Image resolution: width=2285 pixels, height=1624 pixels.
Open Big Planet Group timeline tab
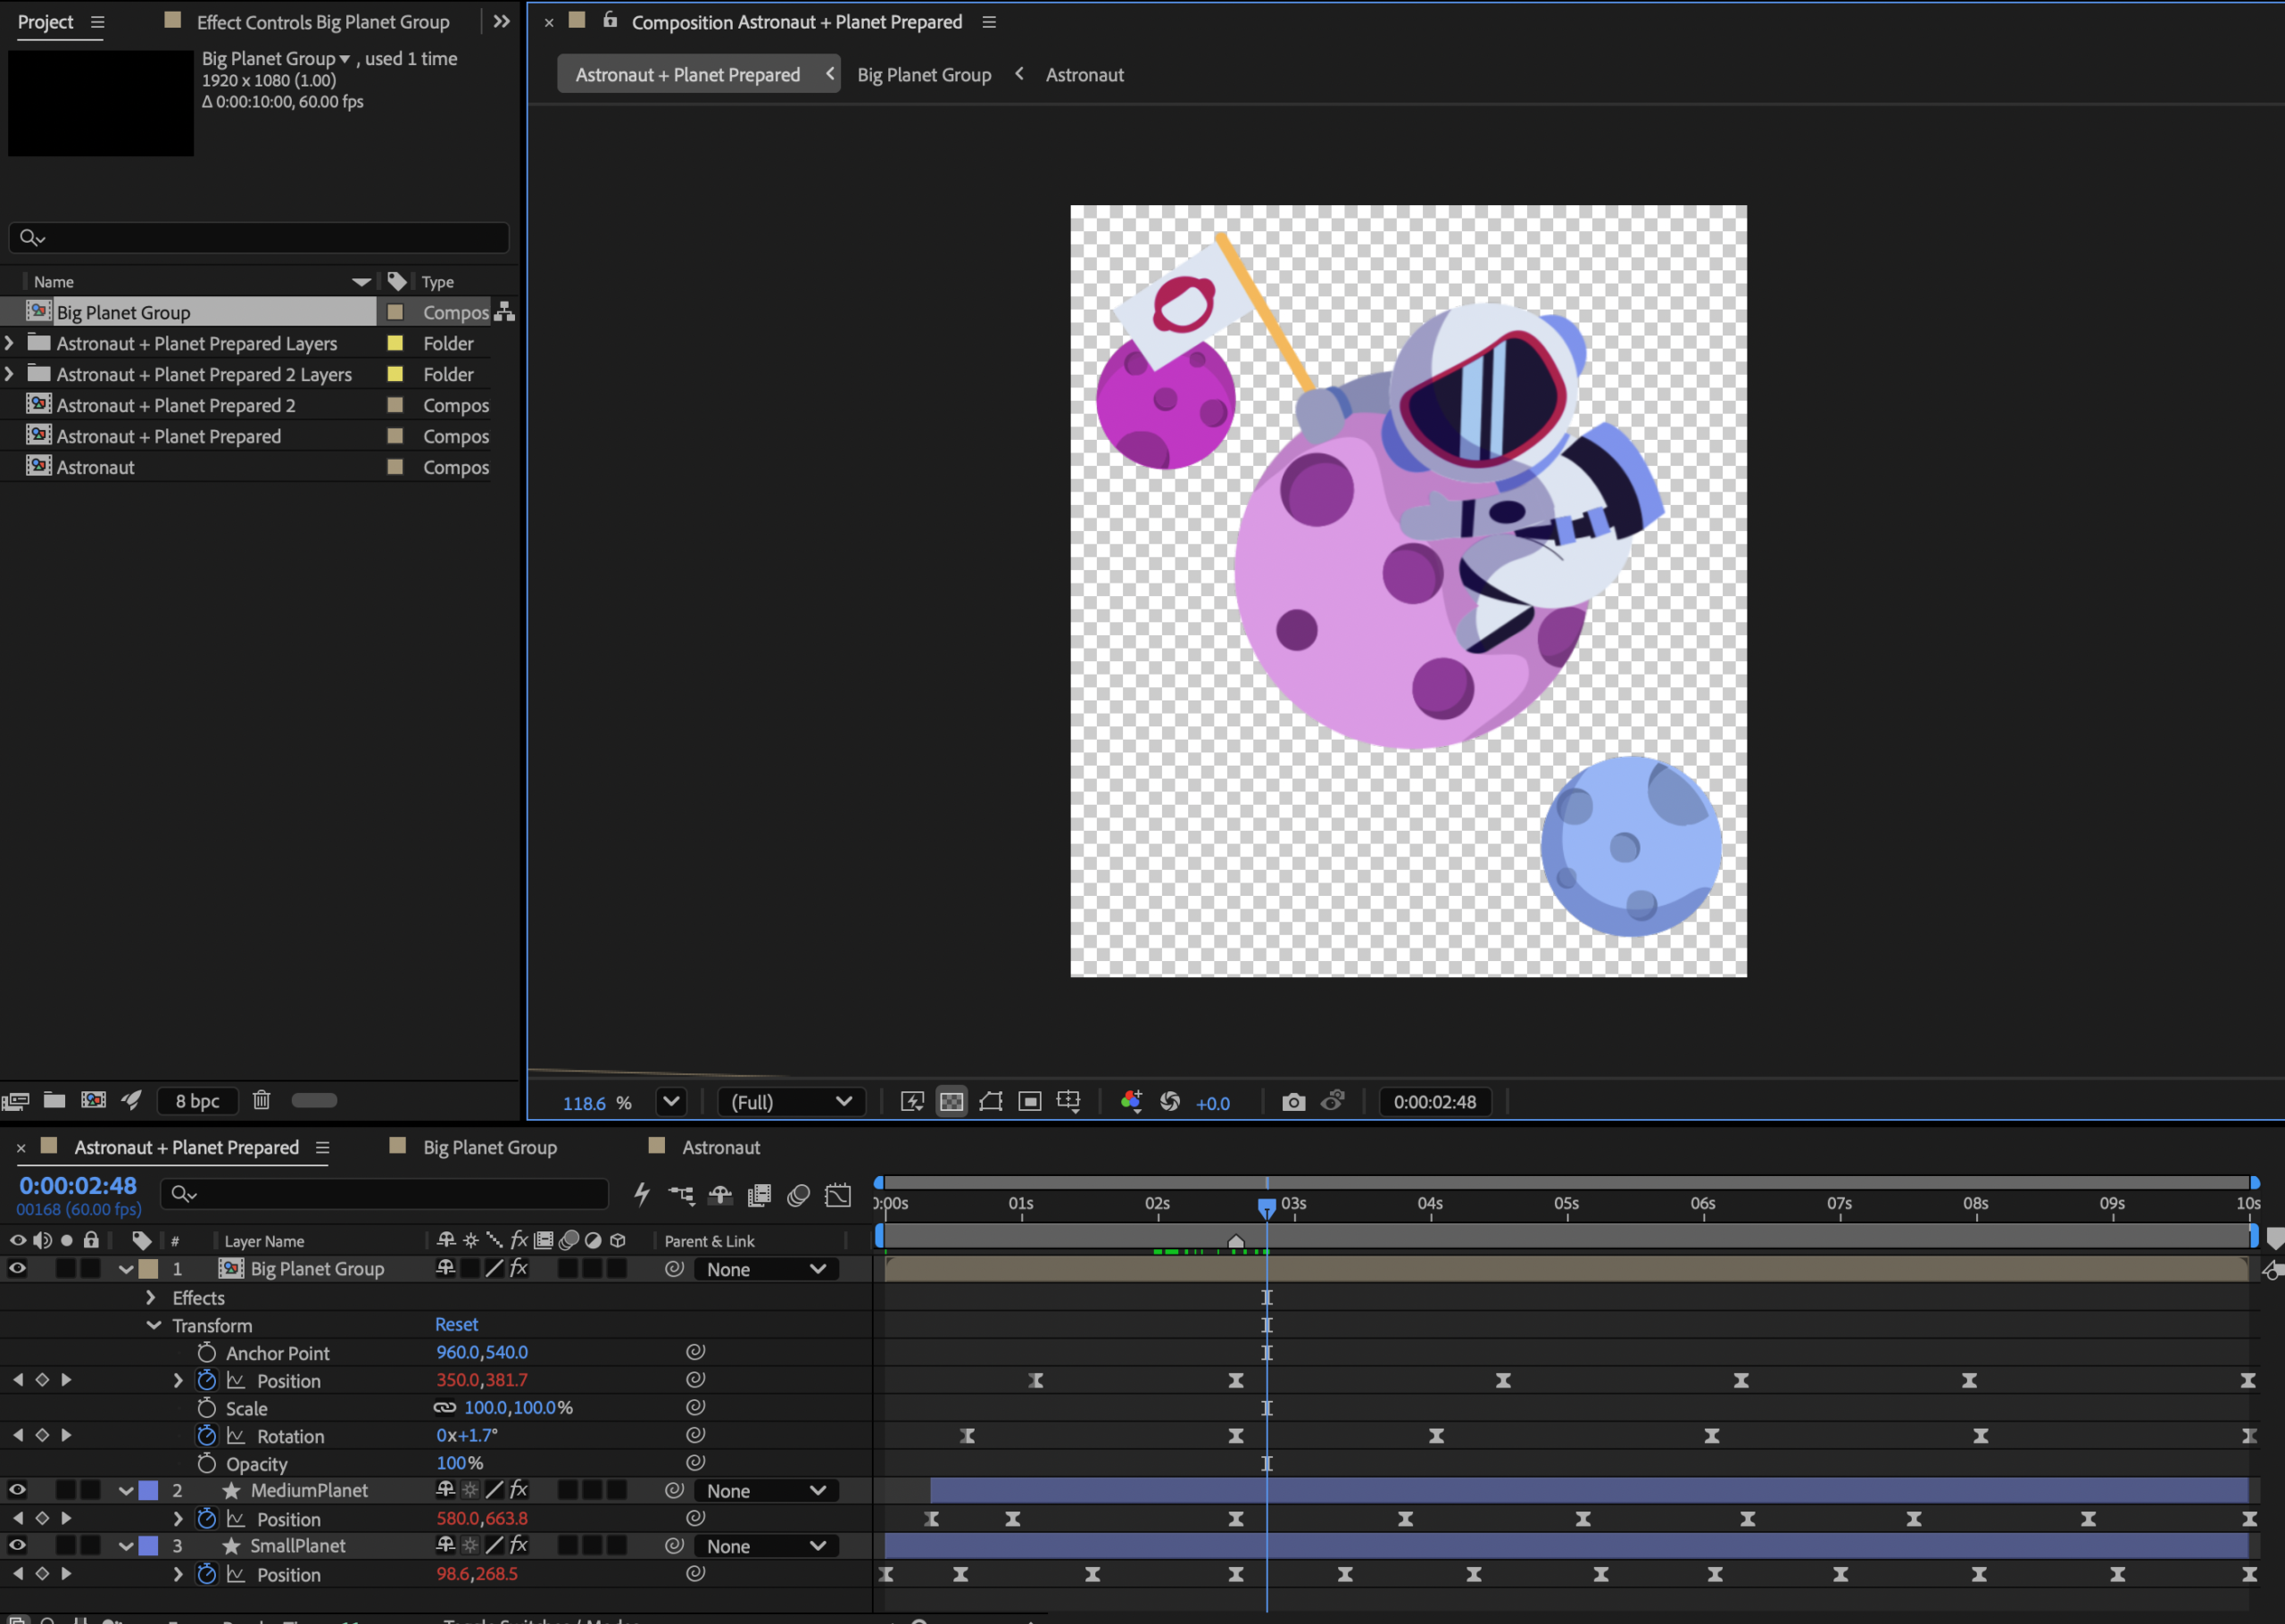coord(490,1147)
